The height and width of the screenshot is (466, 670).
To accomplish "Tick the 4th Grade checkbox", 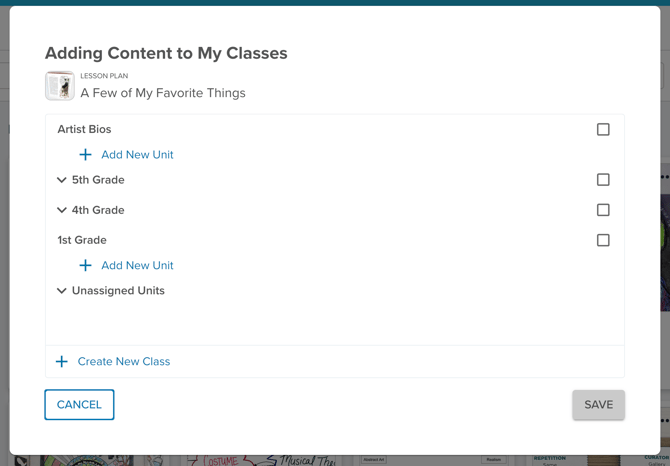I will point(603,210).
